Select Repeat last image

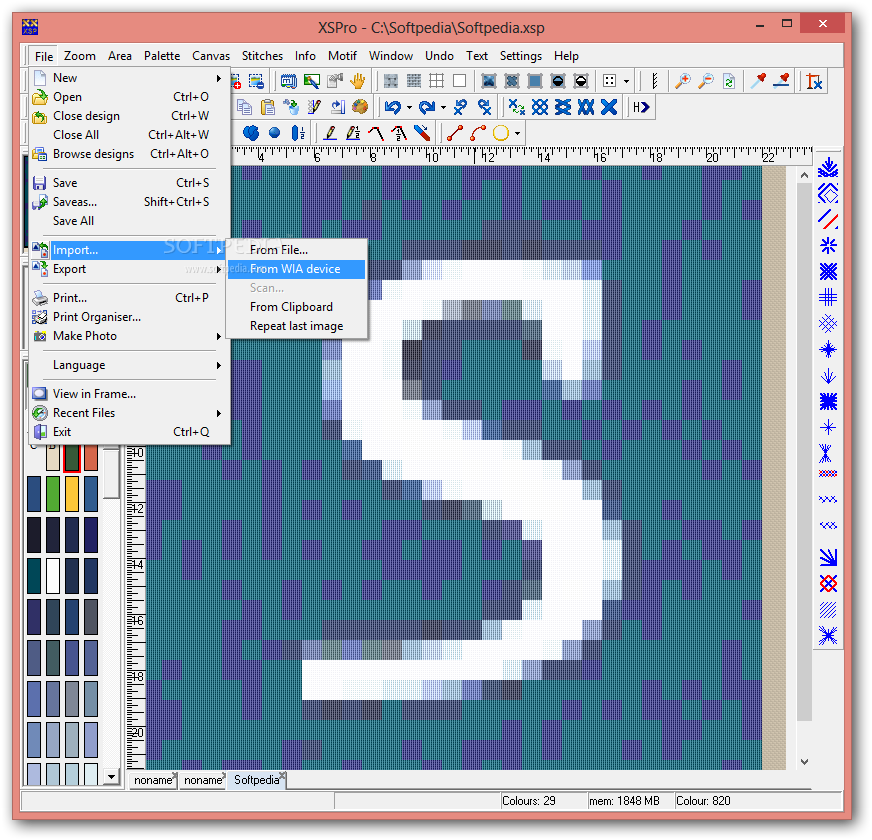tap(296, 326)
